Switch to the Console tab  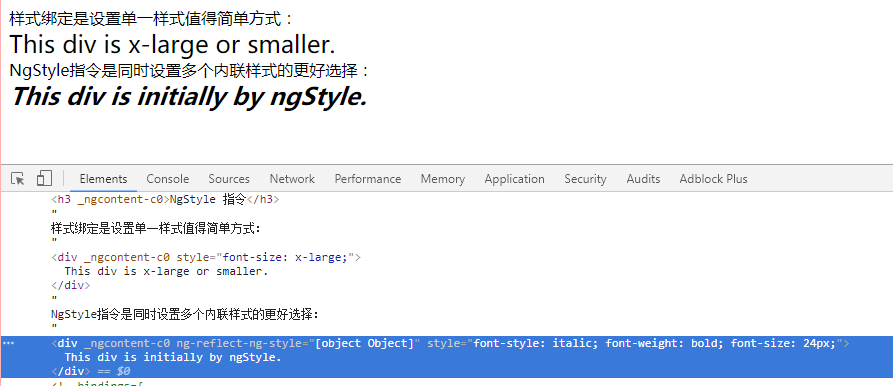tap(167, 179)
